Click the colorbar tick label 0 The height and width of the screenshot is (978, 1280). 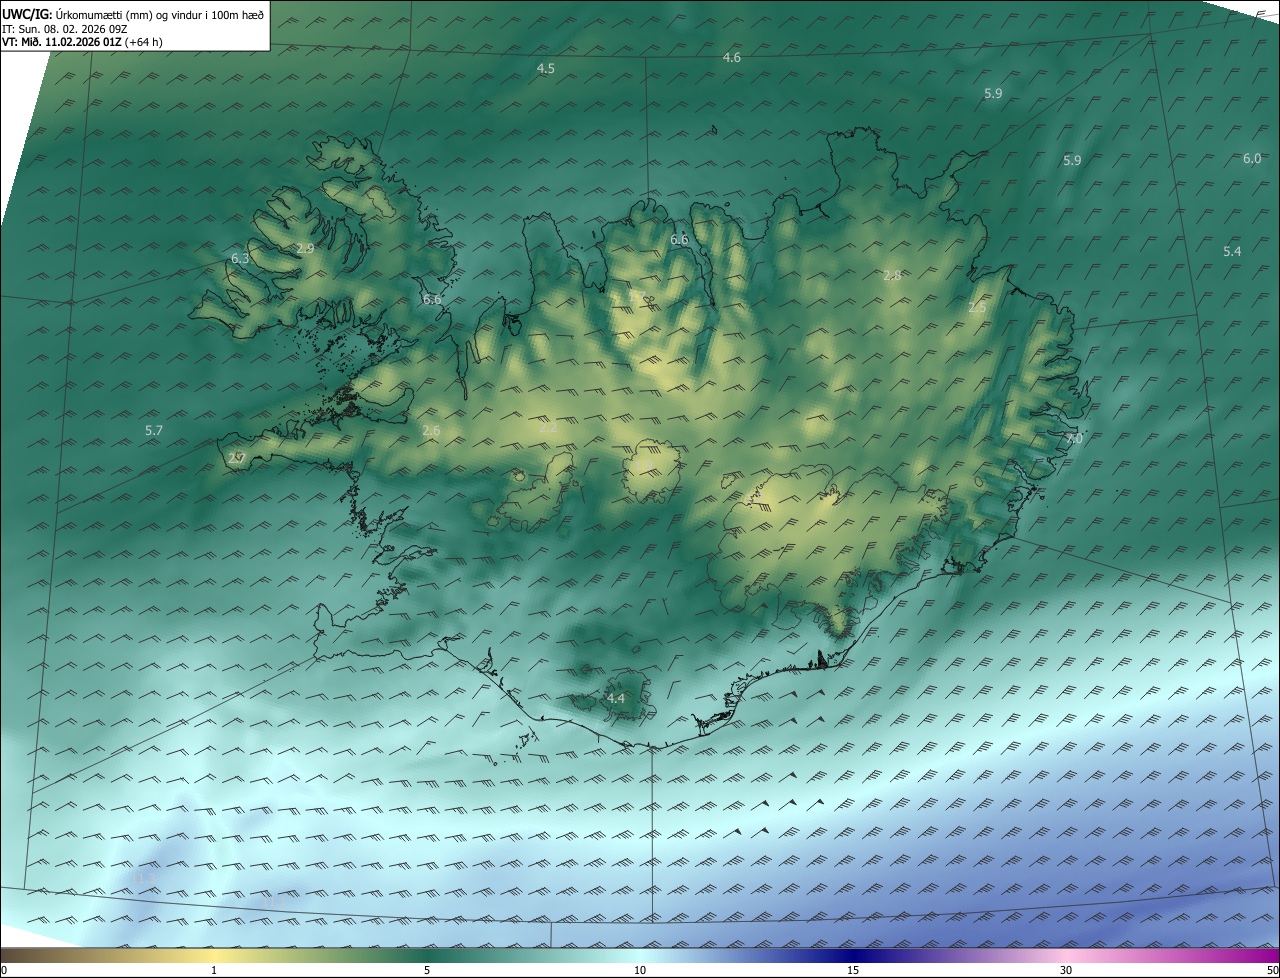4,970
